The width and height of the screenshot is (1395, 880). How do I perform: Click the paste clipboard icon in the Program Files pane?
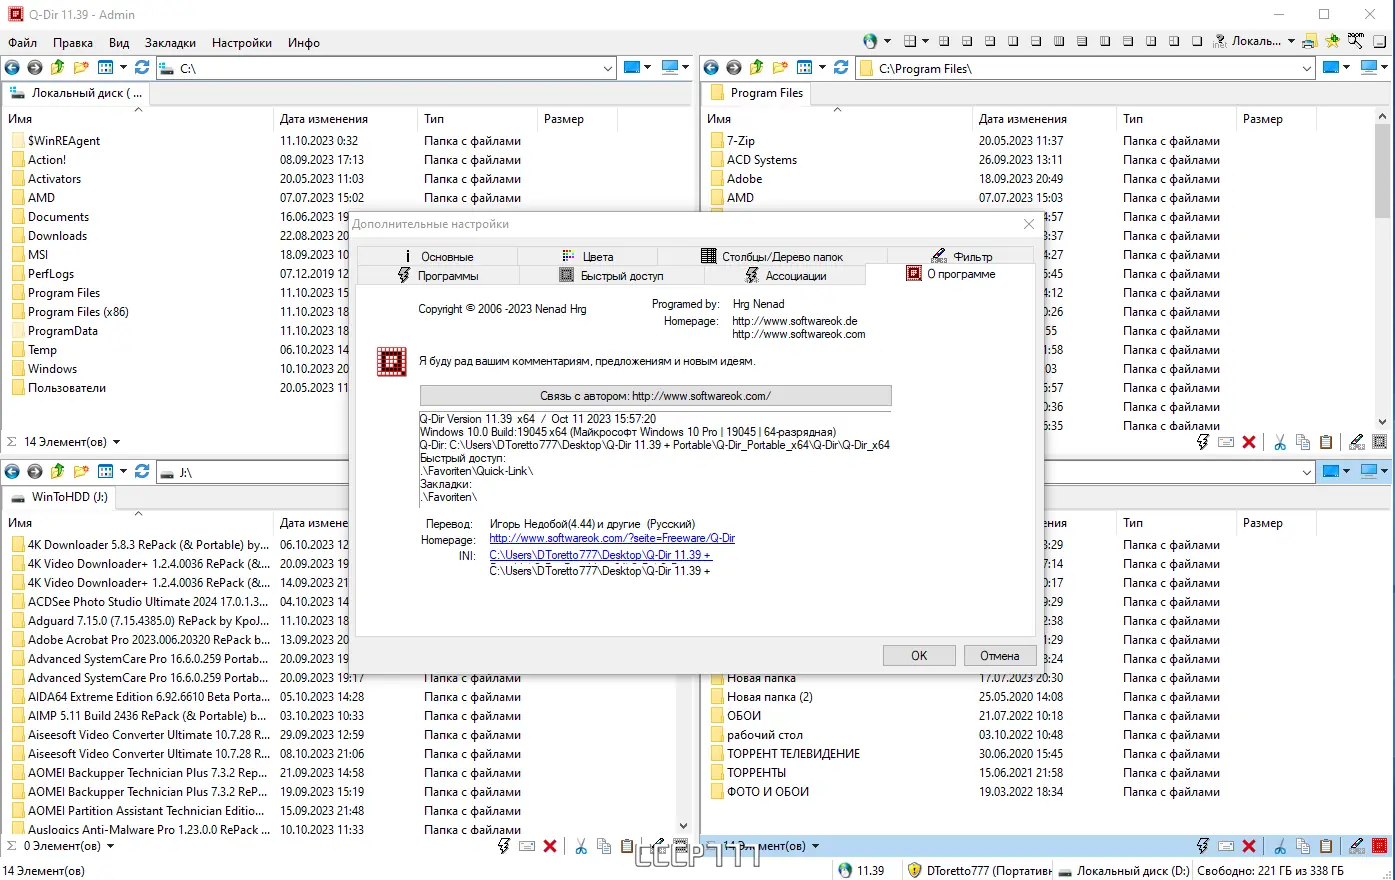[x=1326, y=442]
